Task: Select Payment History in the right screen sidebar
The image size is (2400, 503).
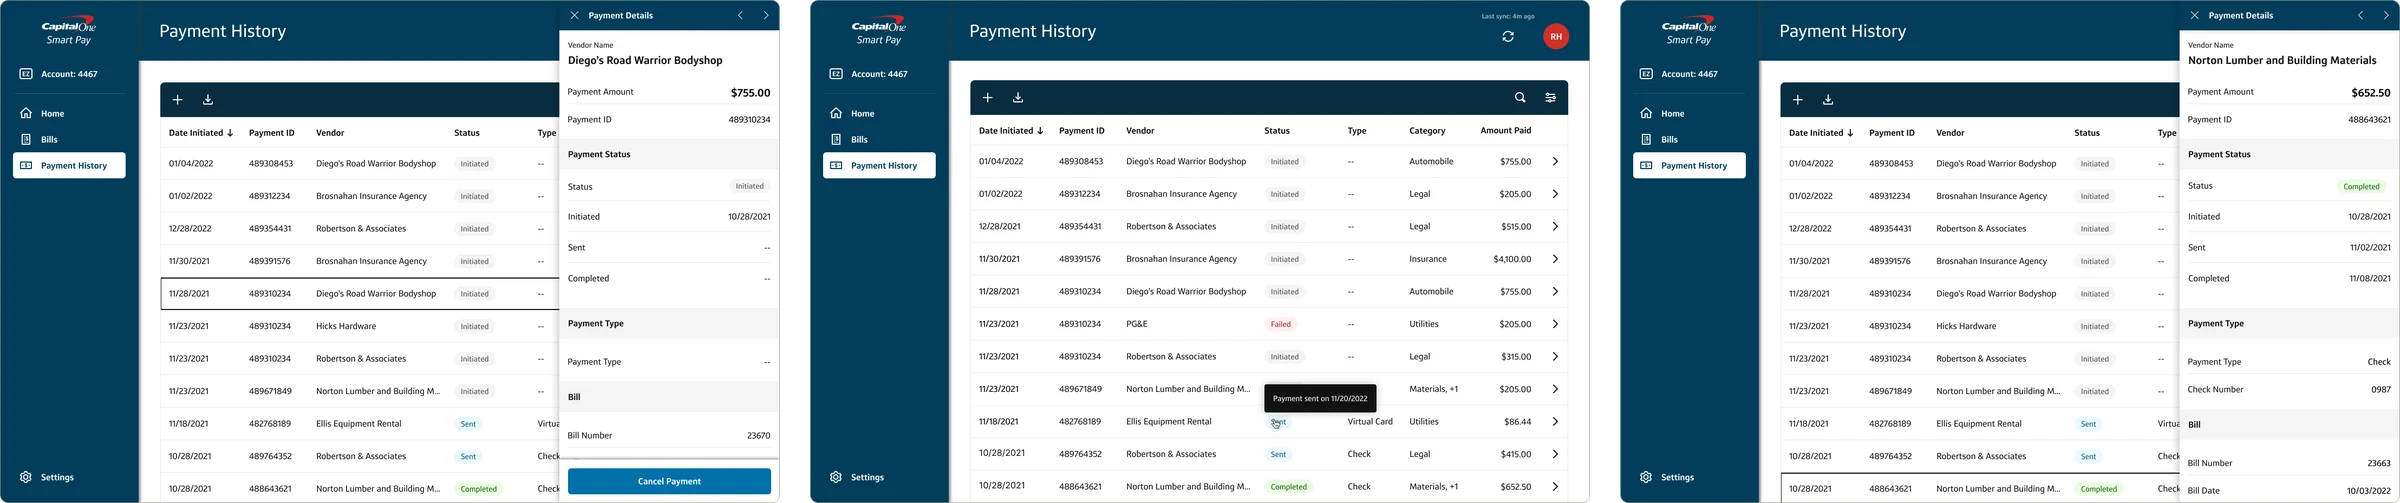Action: 1689,165
